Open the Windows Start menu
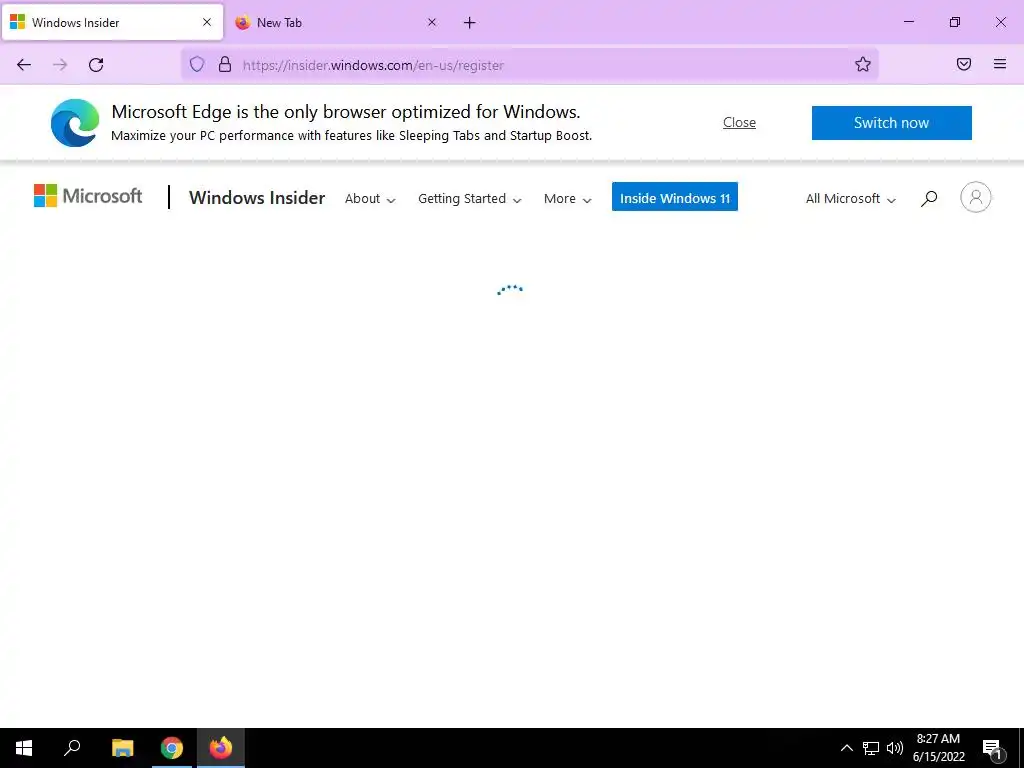Screen dimensions: 1024x768 click(24, 748)
